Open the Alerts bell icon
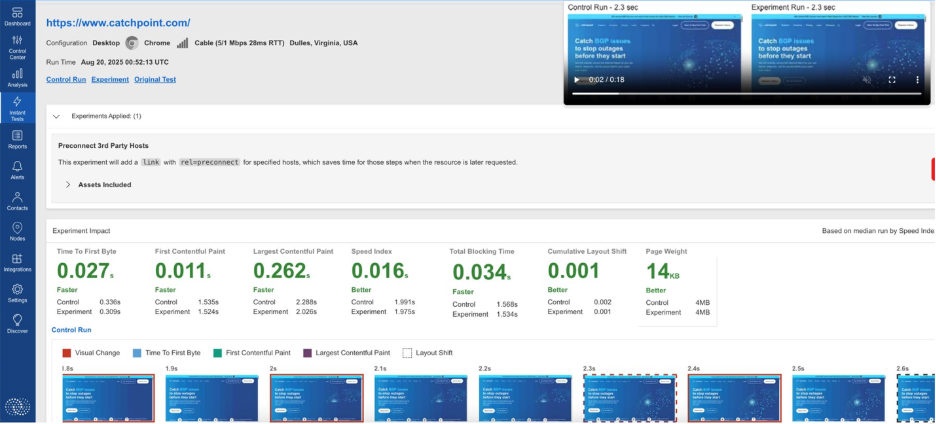 pyautogui.click(x=17, y=166)
